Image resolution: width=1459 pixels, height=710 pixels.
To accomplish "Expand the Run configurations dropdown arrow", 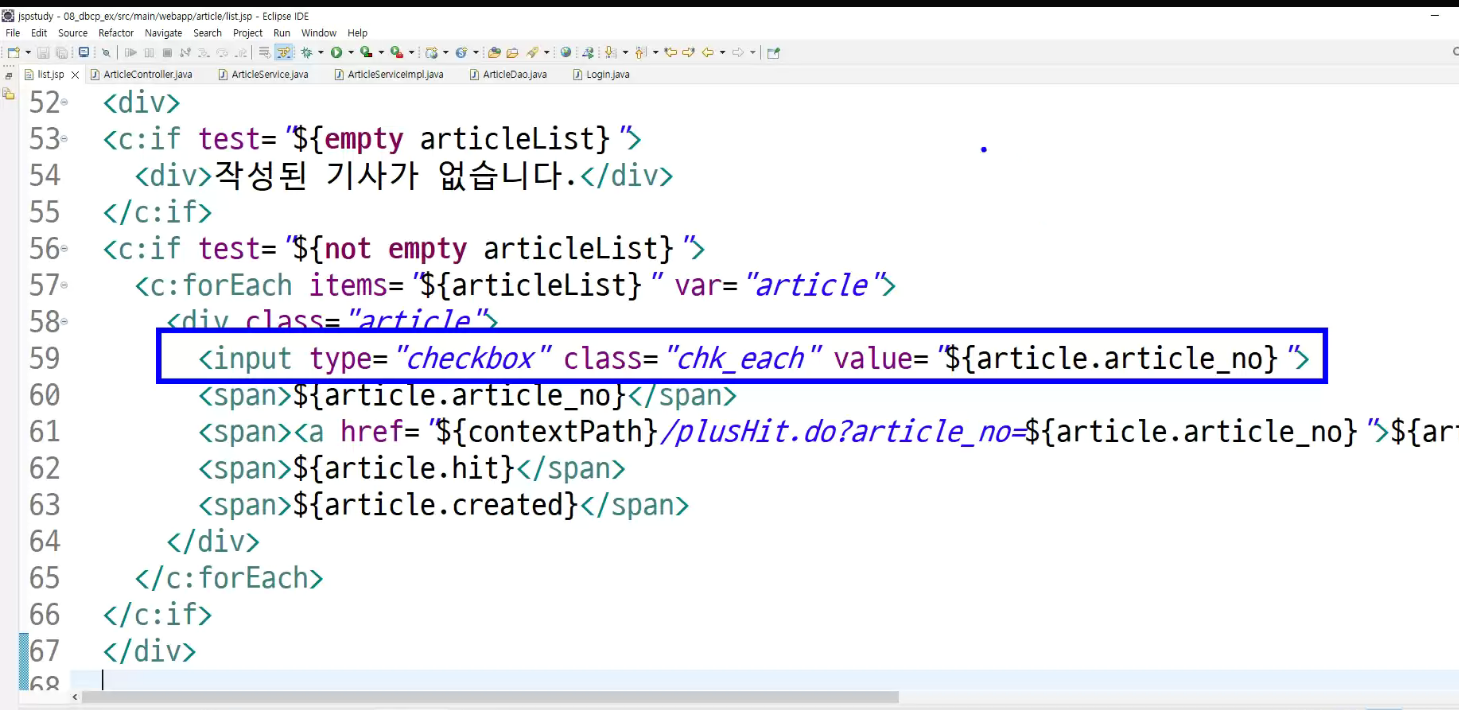I will pos(351,52).
